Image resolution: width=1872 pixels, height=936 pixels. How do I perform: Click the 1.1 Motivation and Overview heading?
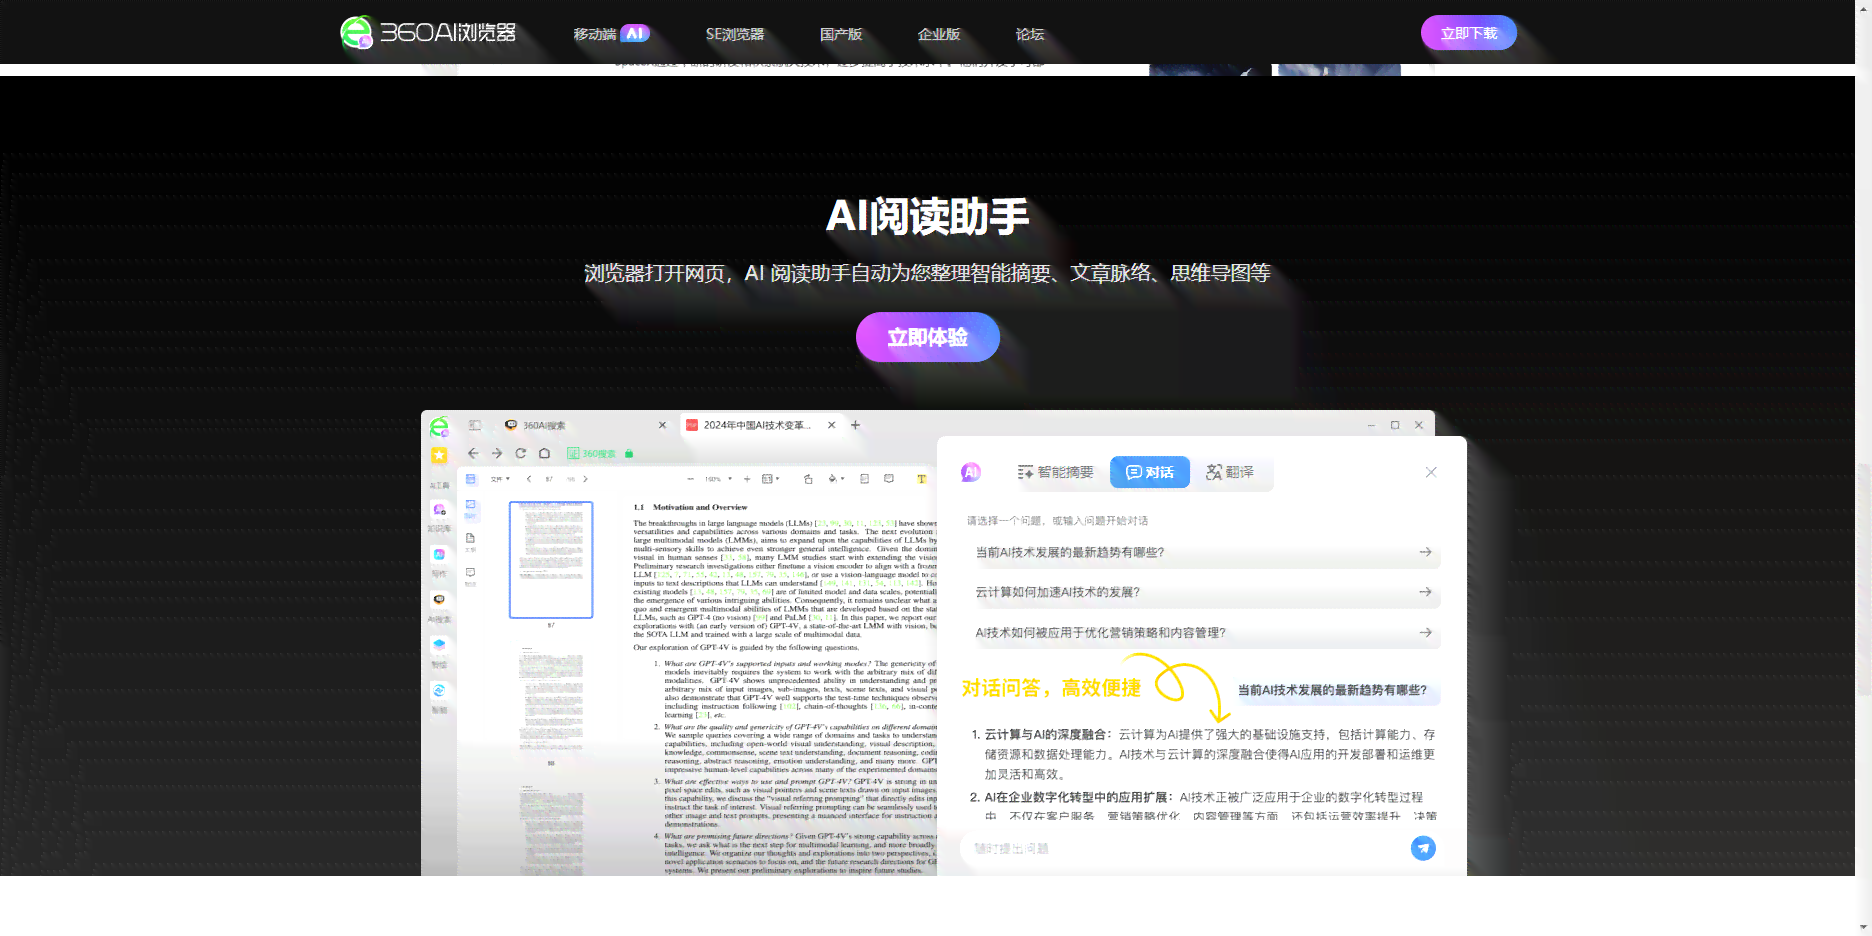pyautogui.click(x=690, y=507)
